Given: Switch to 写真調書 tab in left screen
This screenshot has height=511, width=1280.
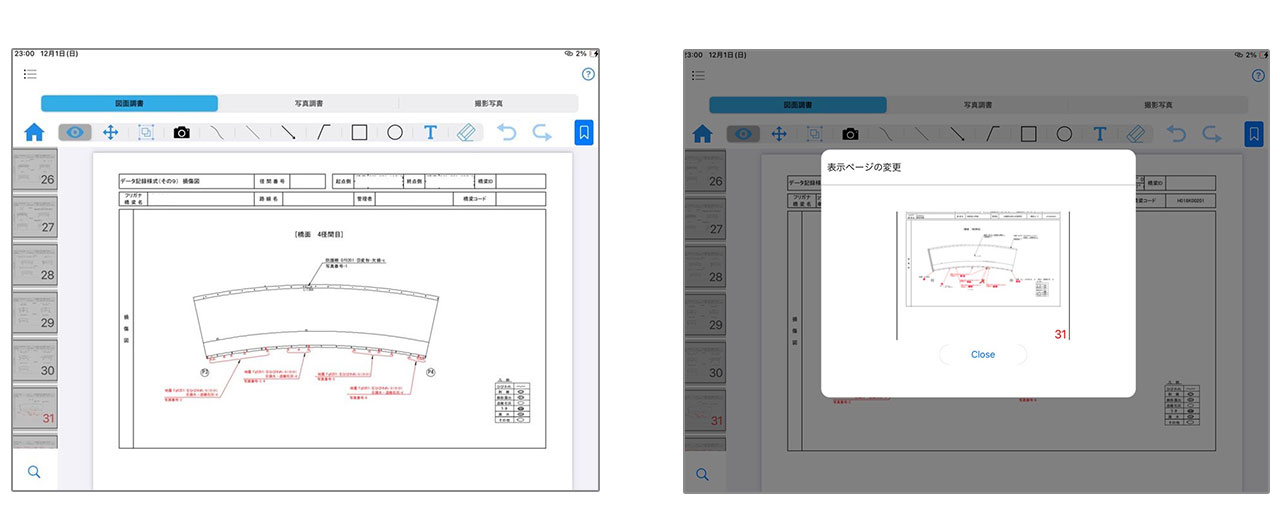Looking at the screenshot, I should [308, 103].
